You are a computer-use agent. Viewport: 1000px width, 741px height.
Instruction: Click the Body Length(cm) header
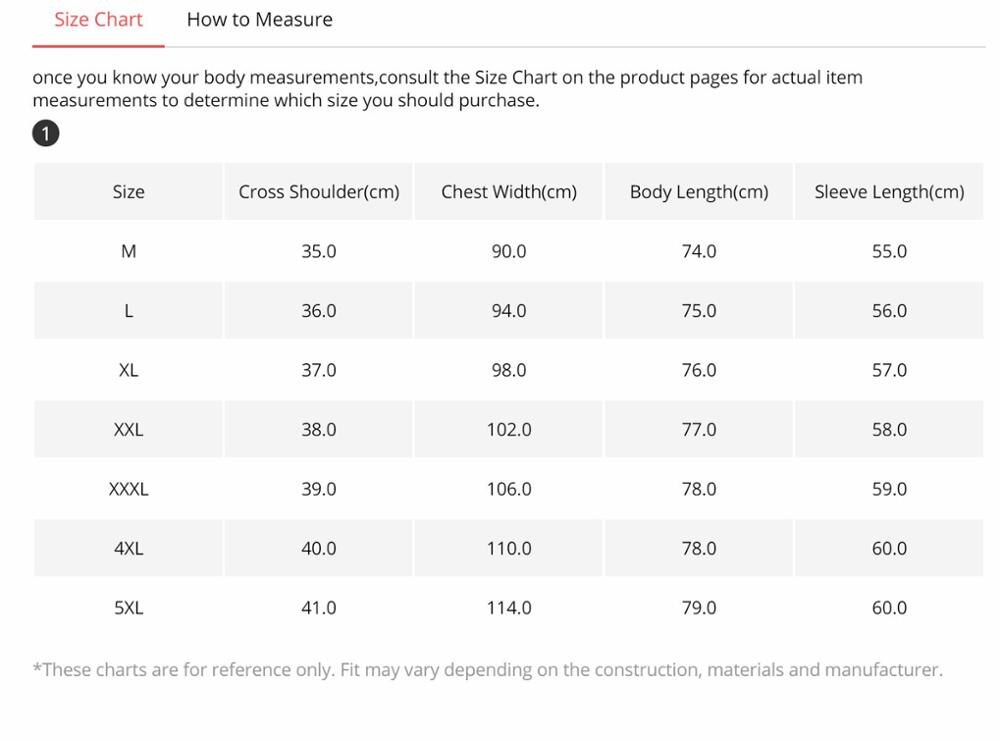(x=699, y=191)
